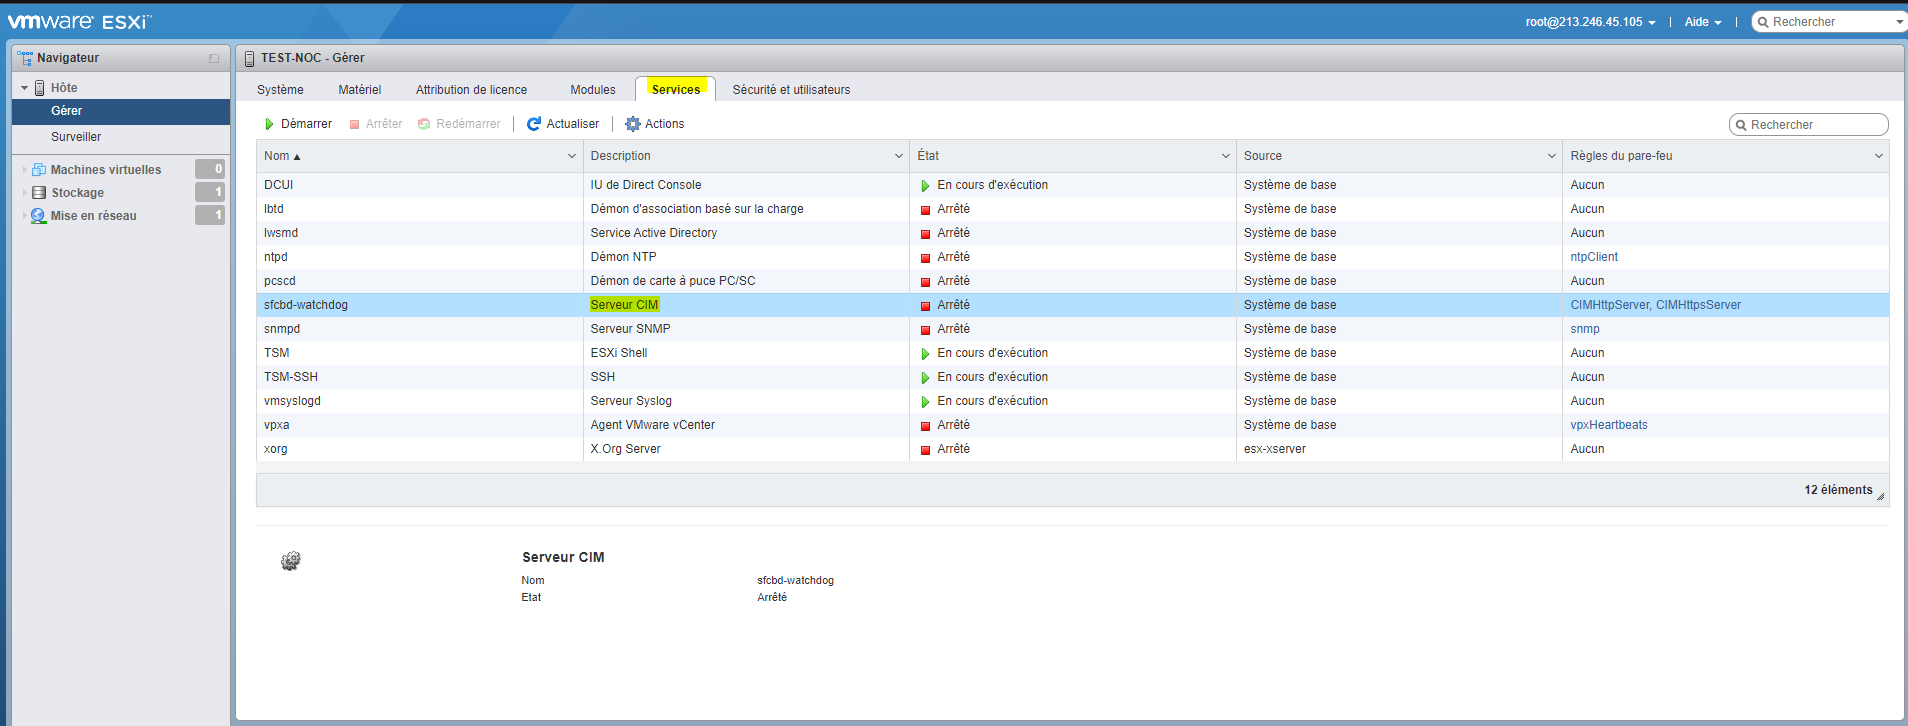
Task: Open the Description column dropdown menu
Action: [898, 156]
